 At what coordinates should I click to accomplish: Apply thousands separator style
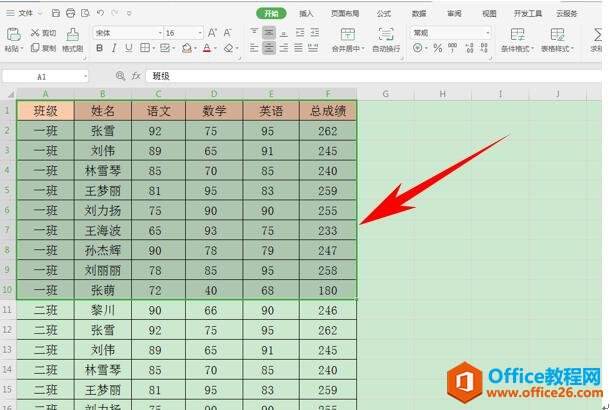coord(452,48)
